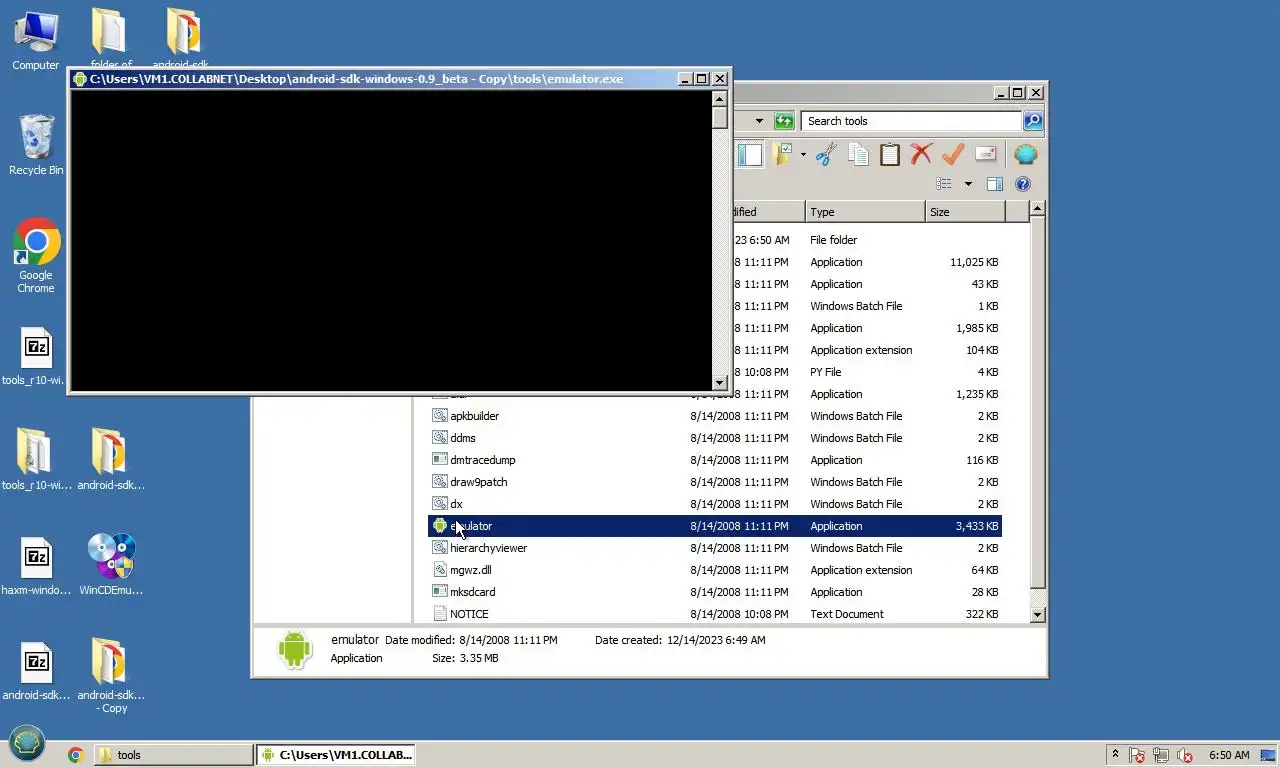Click the Type column header
Viewport: 1280px width, 768px height.
tap(865, 212)
